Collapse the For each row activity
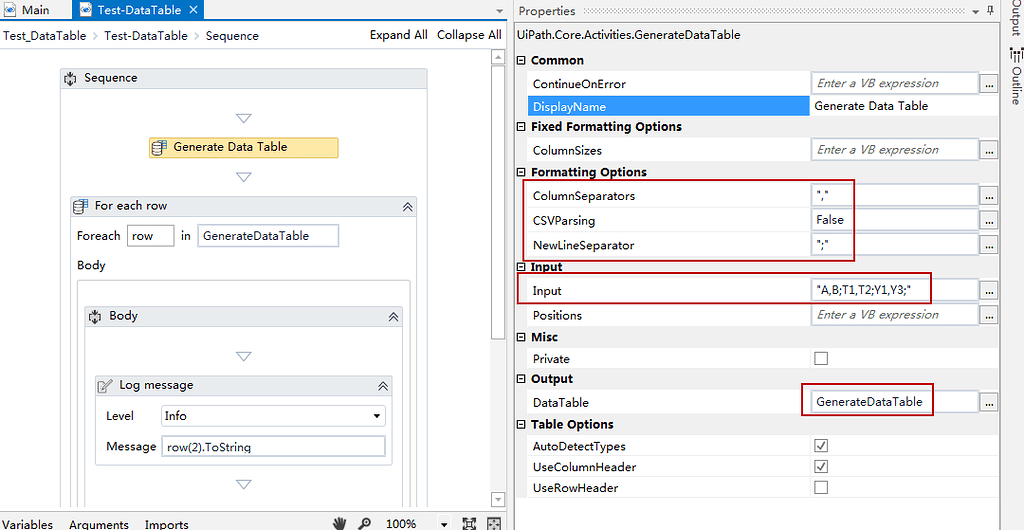The height and width of the screenshot is (530, 1024). coord(407,207)
